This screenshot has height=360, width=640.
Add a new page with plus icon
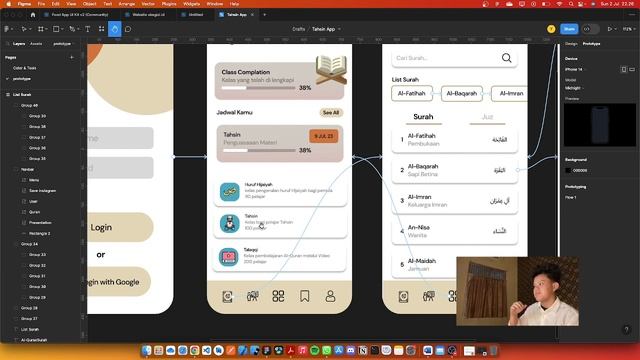pos(72,58)
